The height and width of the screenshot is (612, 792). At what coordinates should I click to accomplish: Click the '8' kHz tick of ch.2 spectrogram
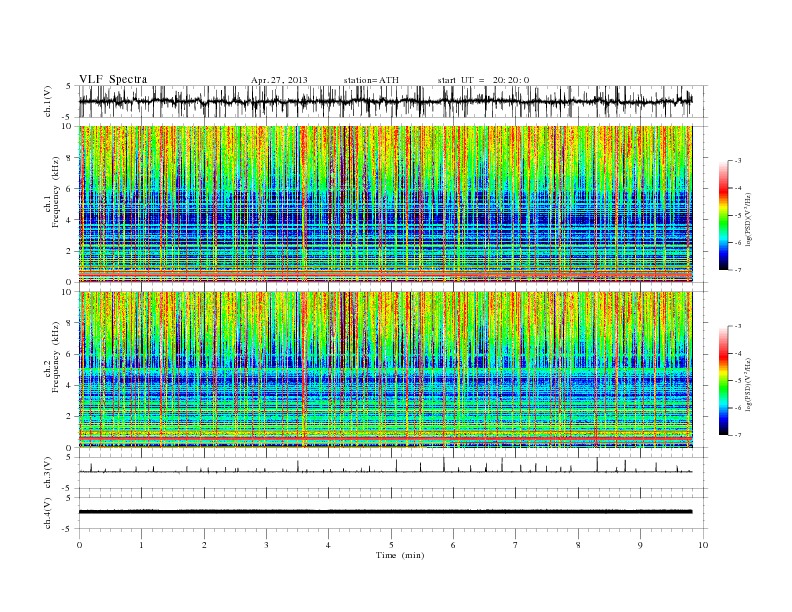click(69, 323)
